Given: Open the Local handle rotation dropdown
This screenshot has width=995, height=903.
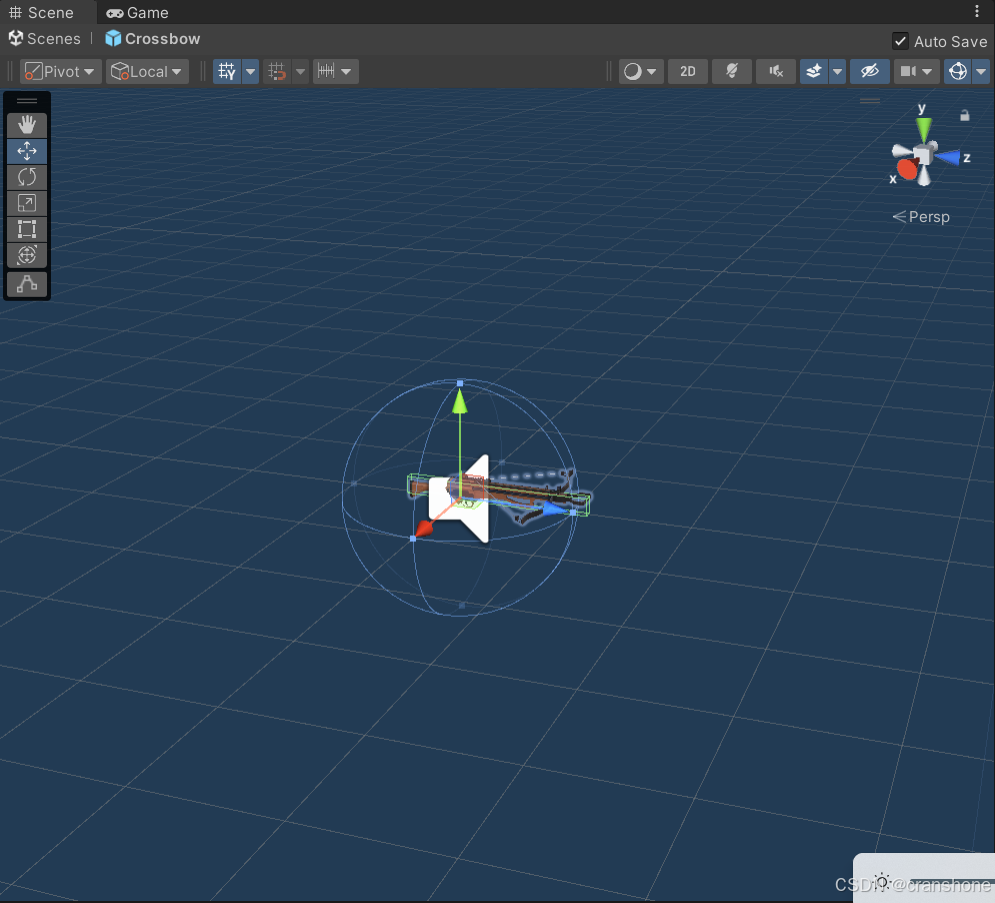Looking at the screenshot, I should pyautogui.click(x=146, y=72).
